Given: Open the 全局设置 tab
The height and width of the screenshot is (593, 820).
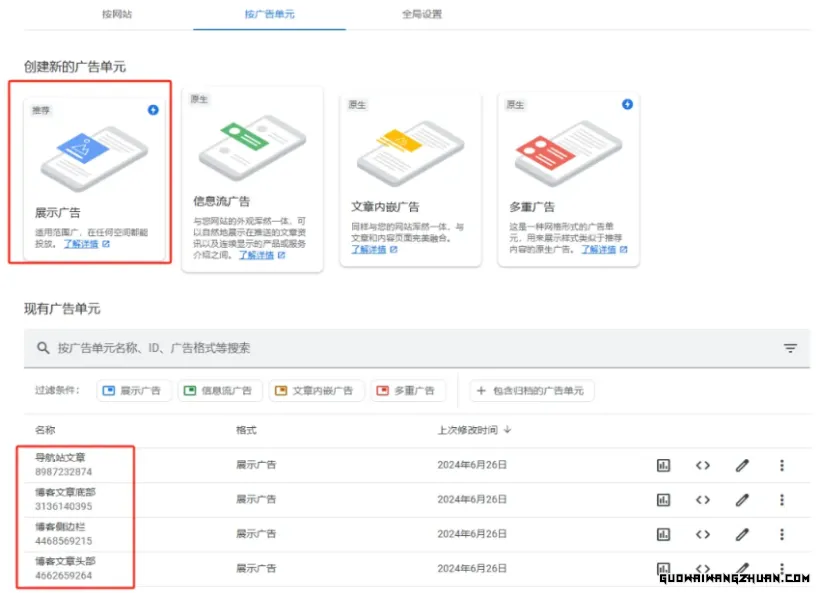Looking at the screenshot, I should tap(422, 14).
